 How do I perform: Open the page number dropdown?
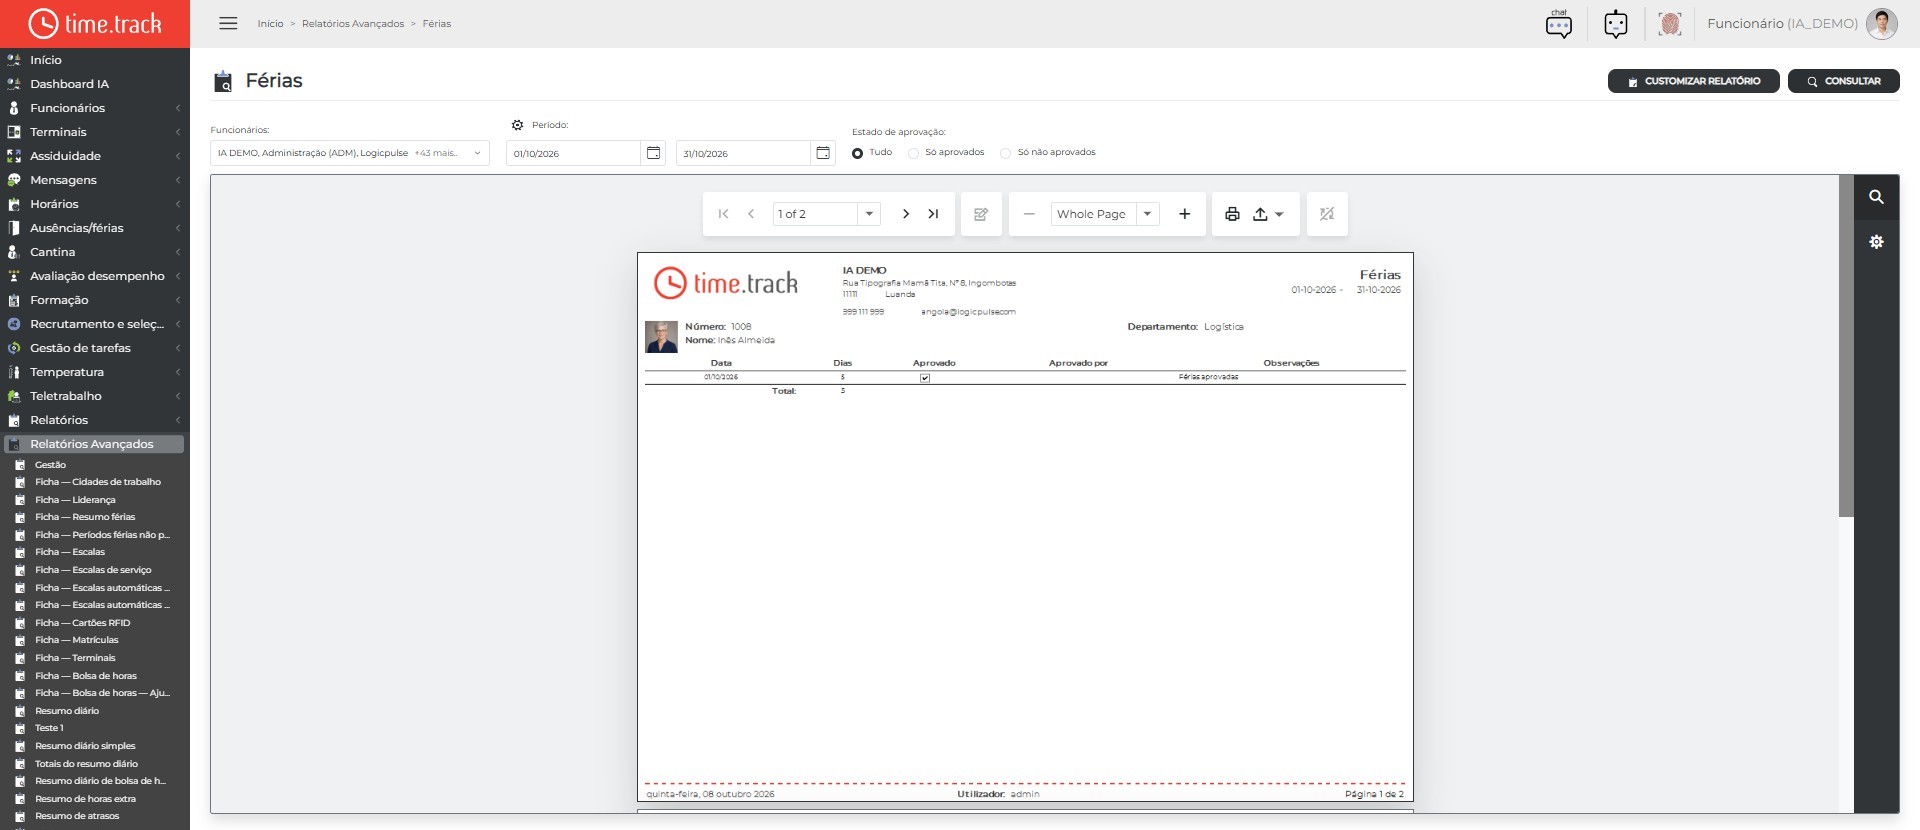click(x=827, y=214)
